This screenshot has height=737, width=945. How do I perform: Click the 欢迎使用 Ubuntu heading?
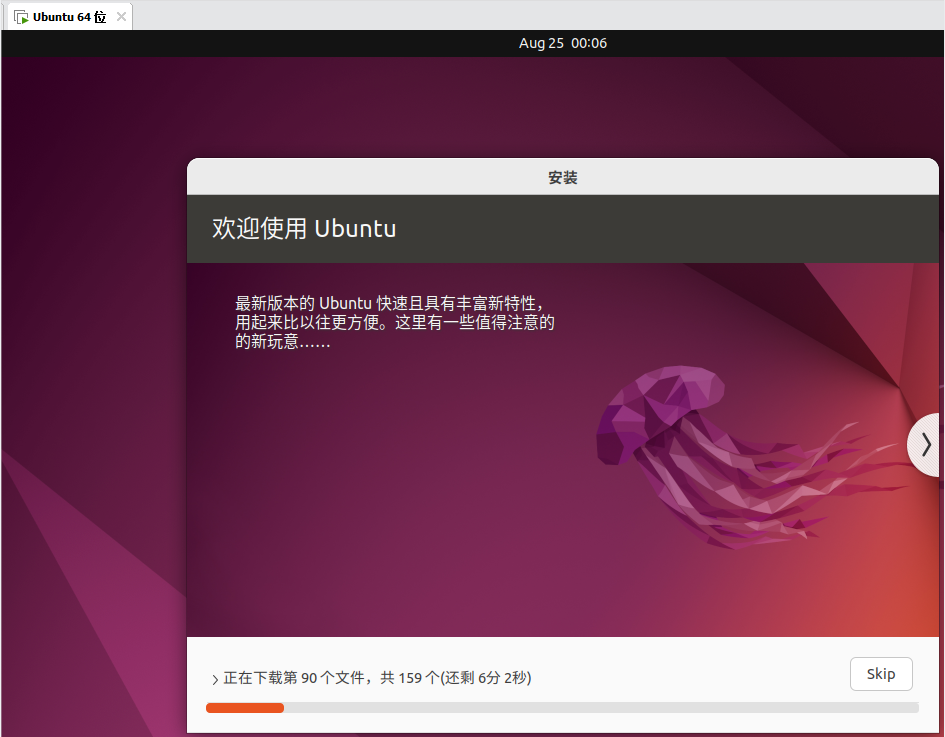click(x=304, y=228)
